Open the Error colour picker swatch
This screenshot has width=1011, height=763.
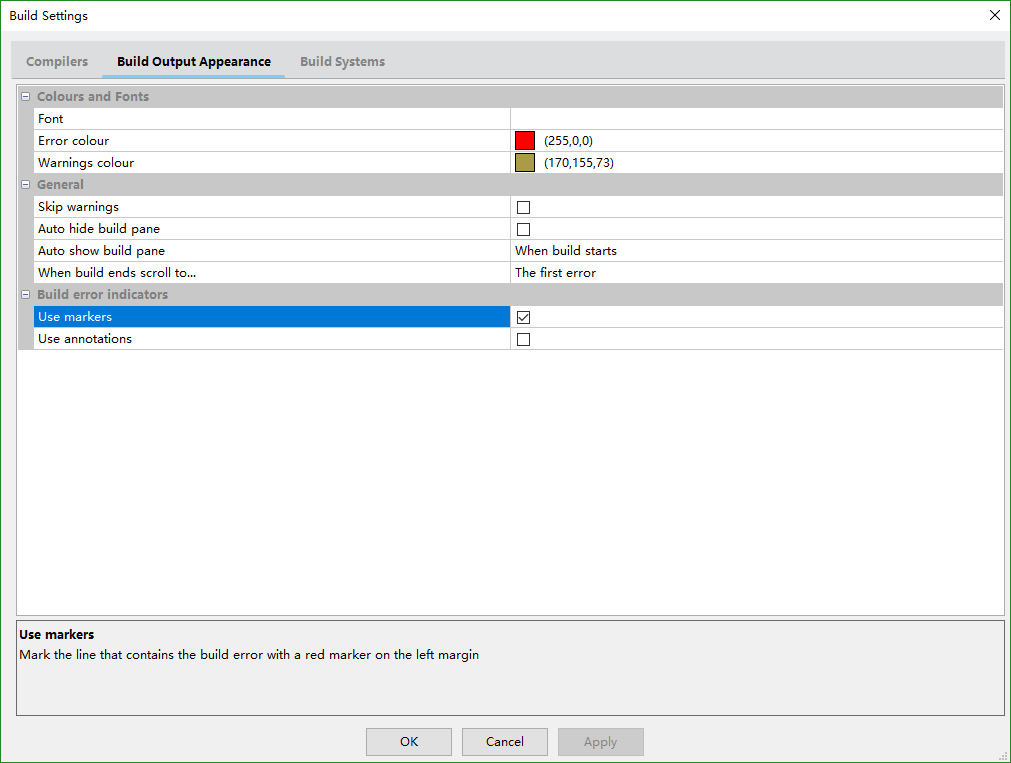524,140
